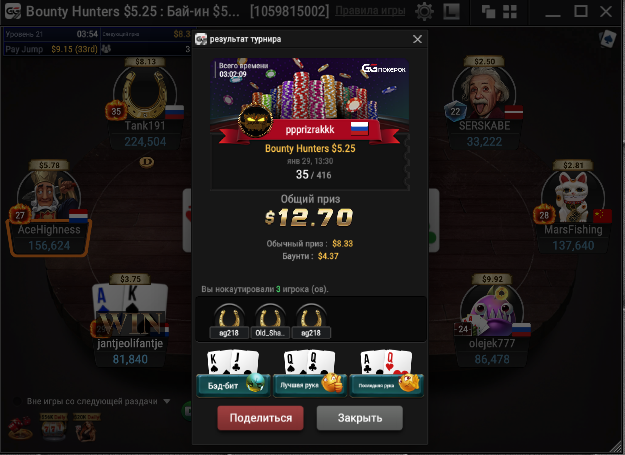Open the table layout icon labeled L

tap(451, 11)
